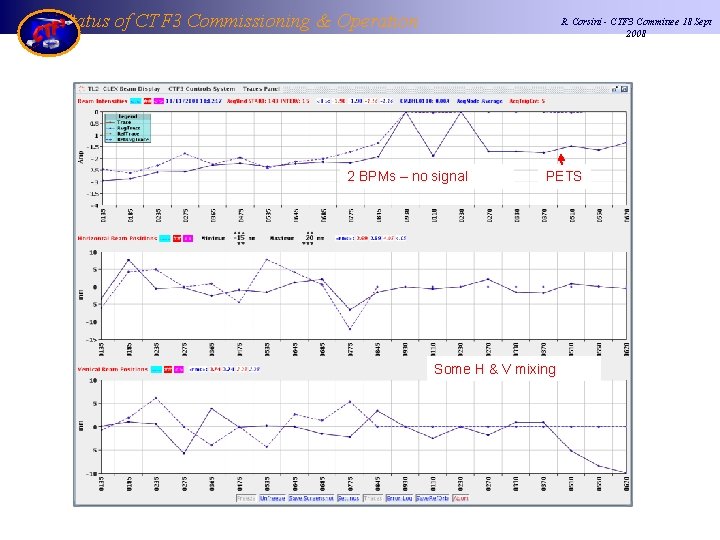Image resolution: width=720 pixels, height=540 pixels.
Task: Click the Horizontal Beam Positions heading
Action: (x=117, y=238)
